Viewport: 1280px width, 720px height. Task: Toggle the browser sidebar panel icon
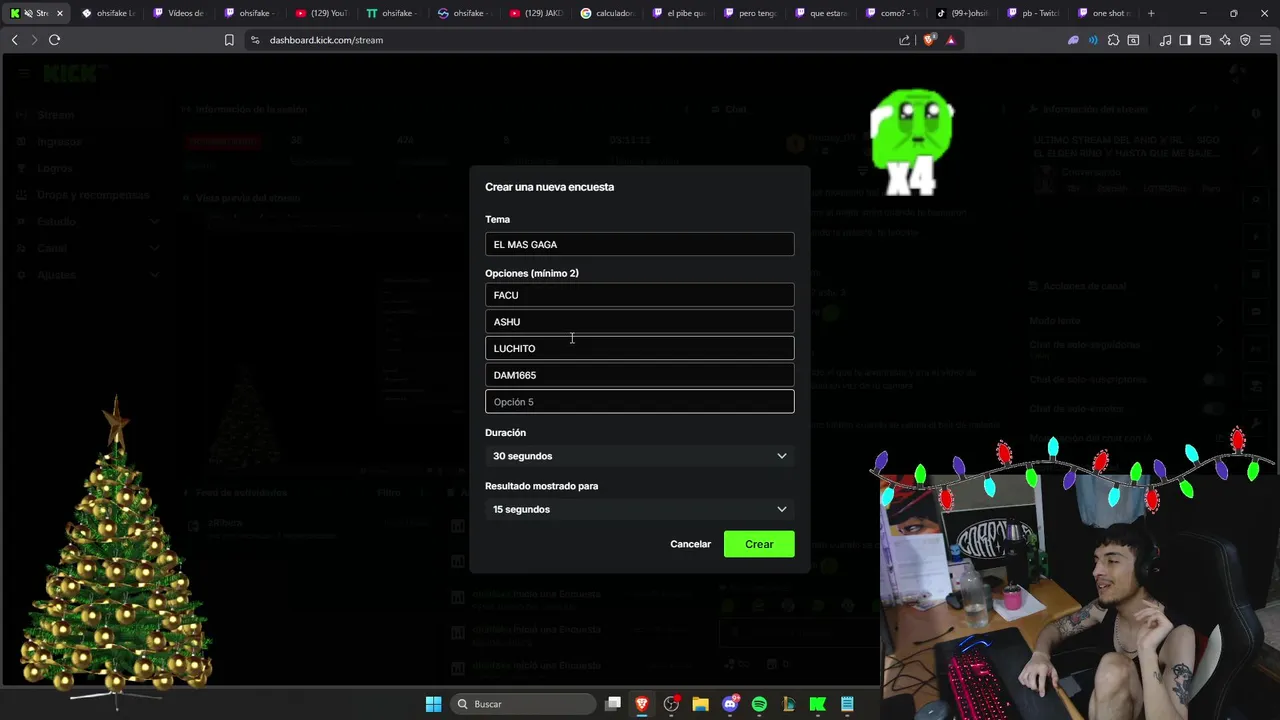1185,40
